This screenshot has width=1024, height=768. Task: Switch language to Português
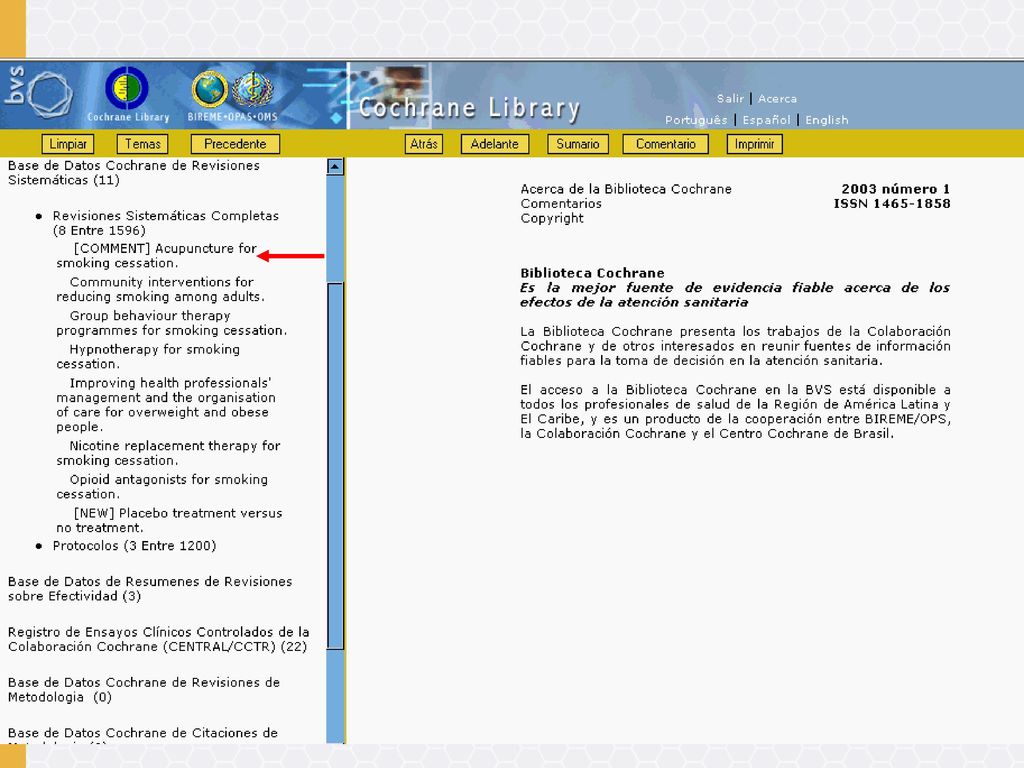tap(696, 120)
